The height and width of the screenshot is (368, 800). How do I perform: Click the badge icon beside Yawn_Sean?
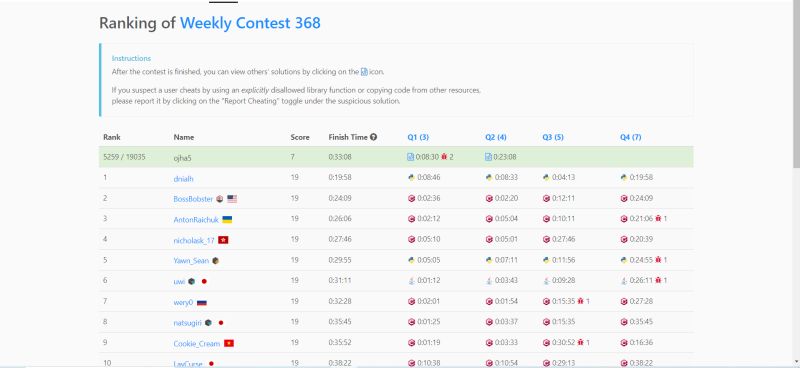click(216, 261)
